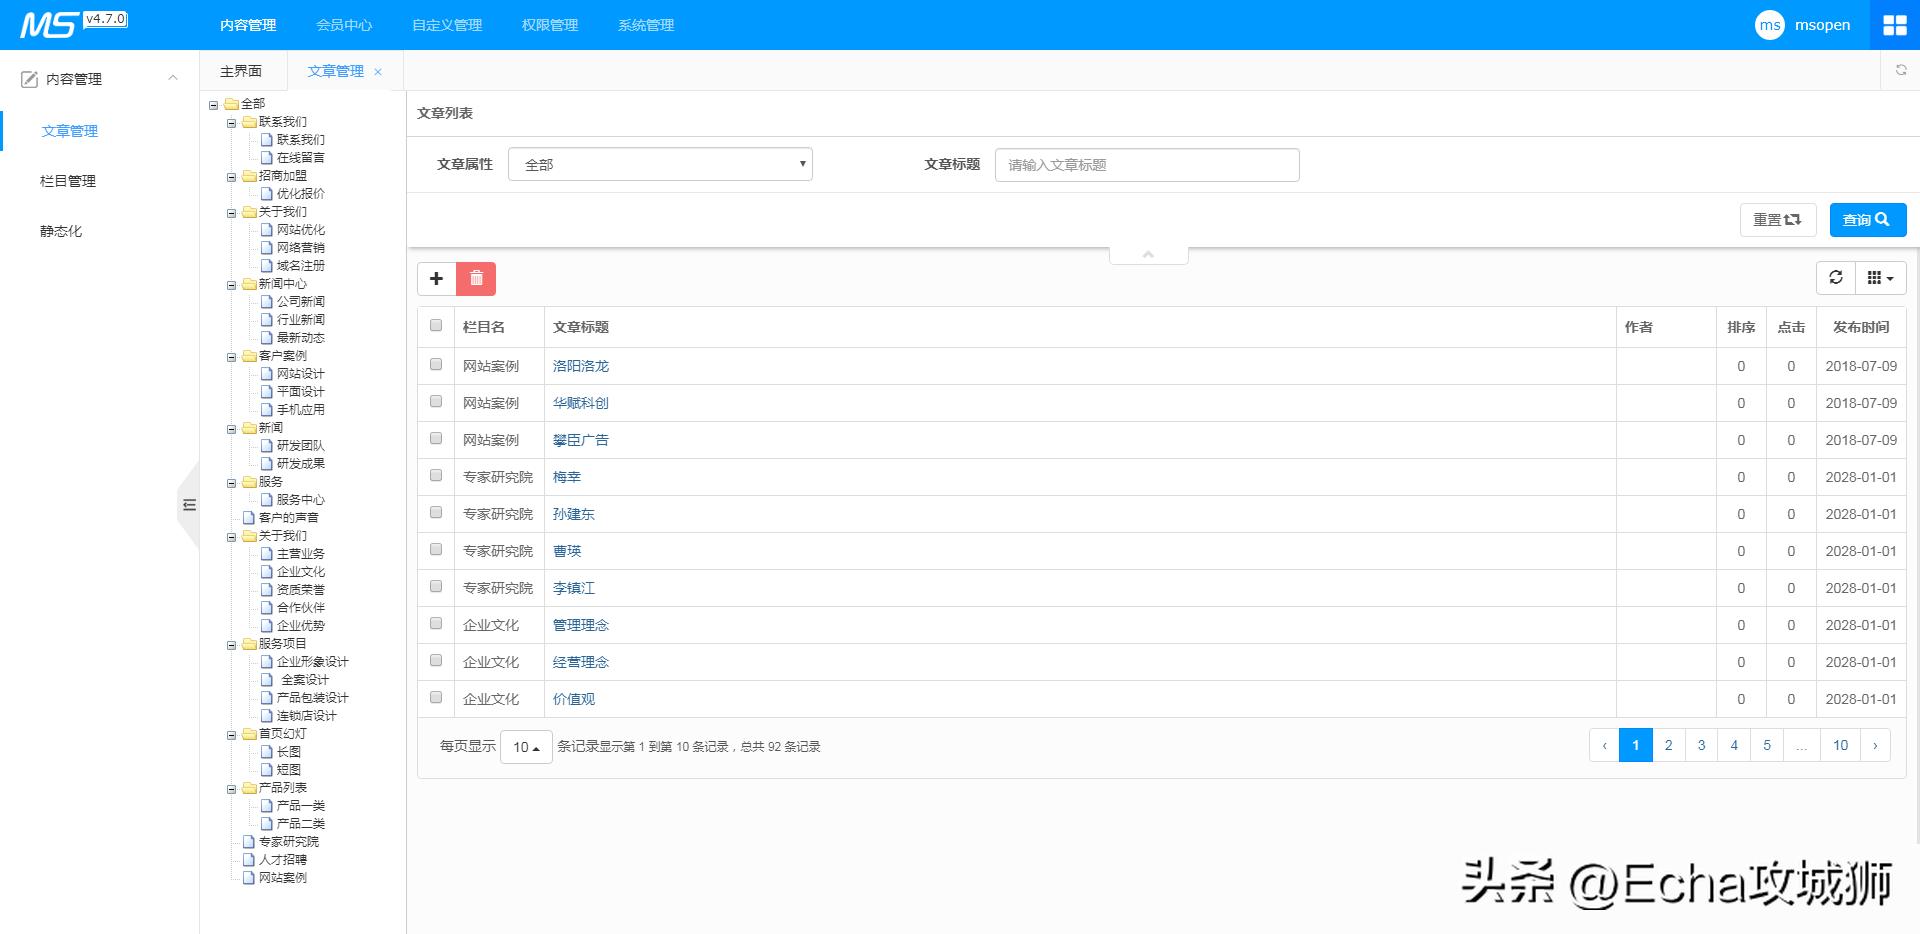Image resolution: width=1920 pixels, height=934 pixels.
Task: Click the red delete trash icon
Action: point(477,279)
